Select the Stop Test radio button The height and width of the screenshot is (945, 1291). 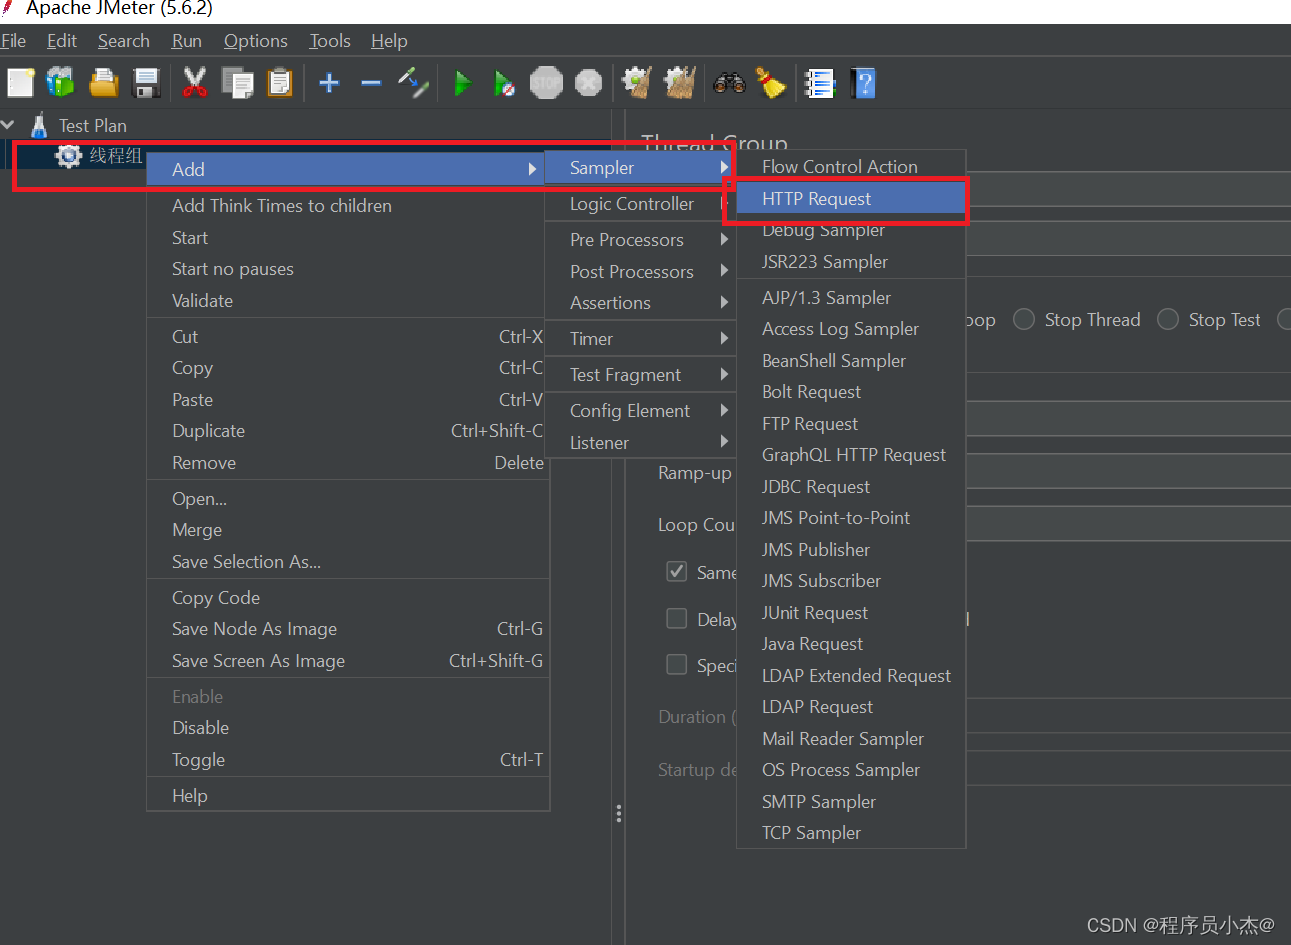point(1168,319)
